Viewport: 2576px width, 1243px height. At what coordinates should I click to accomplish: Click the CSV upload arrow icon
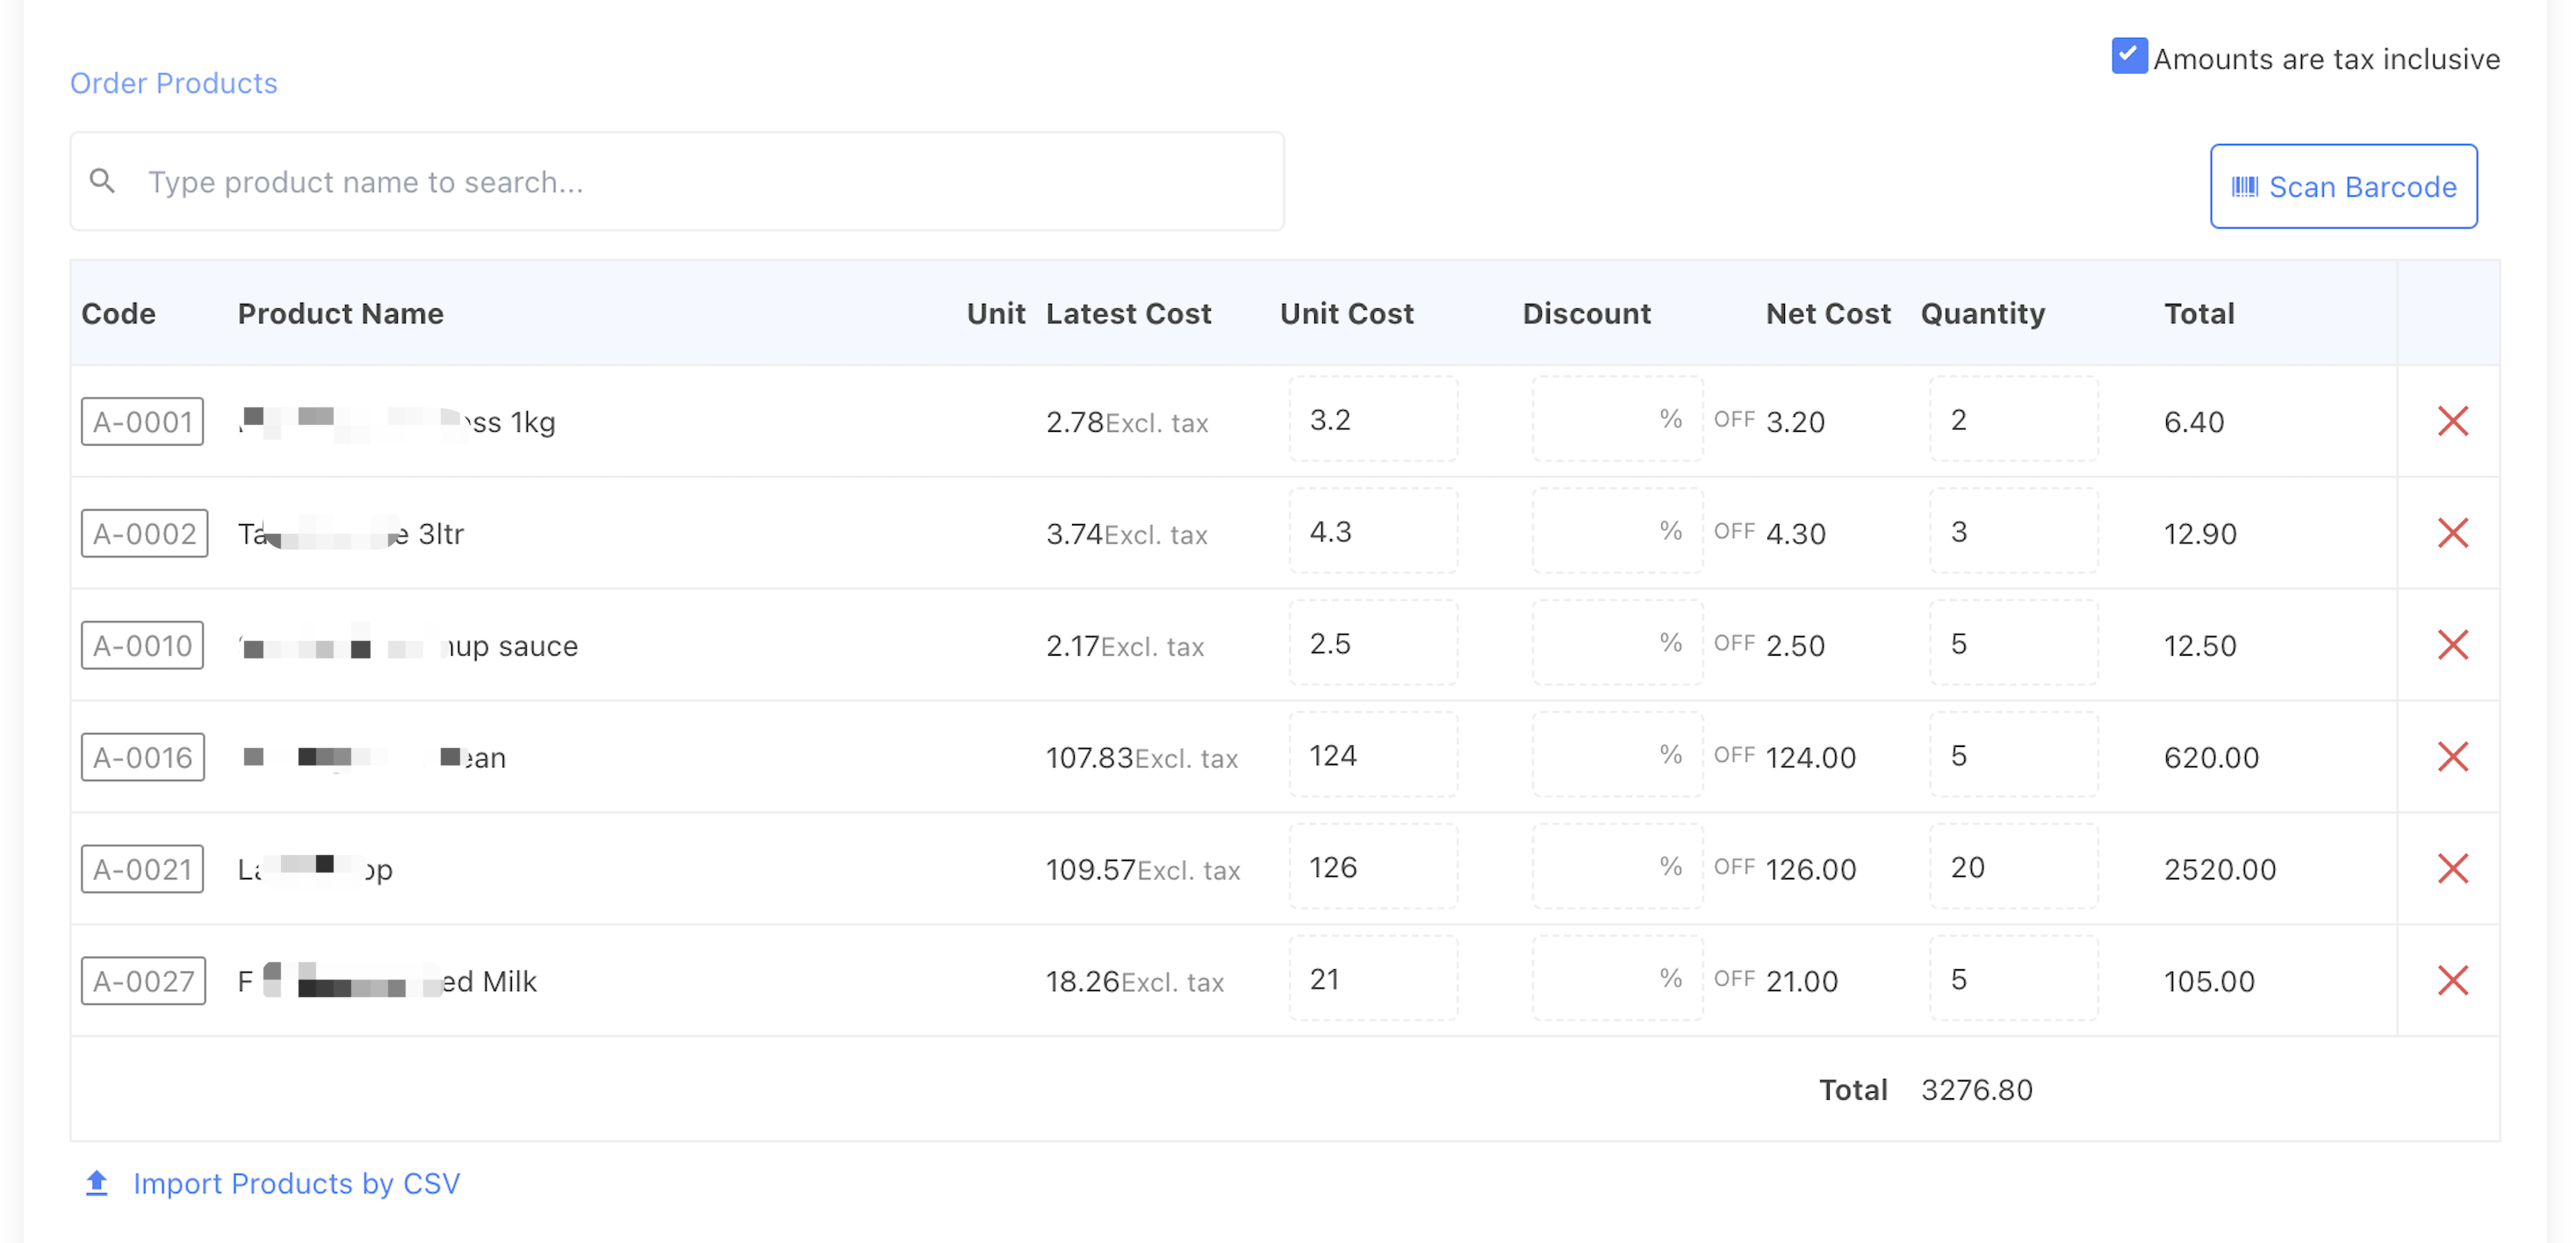click(x=97, y=1183)
